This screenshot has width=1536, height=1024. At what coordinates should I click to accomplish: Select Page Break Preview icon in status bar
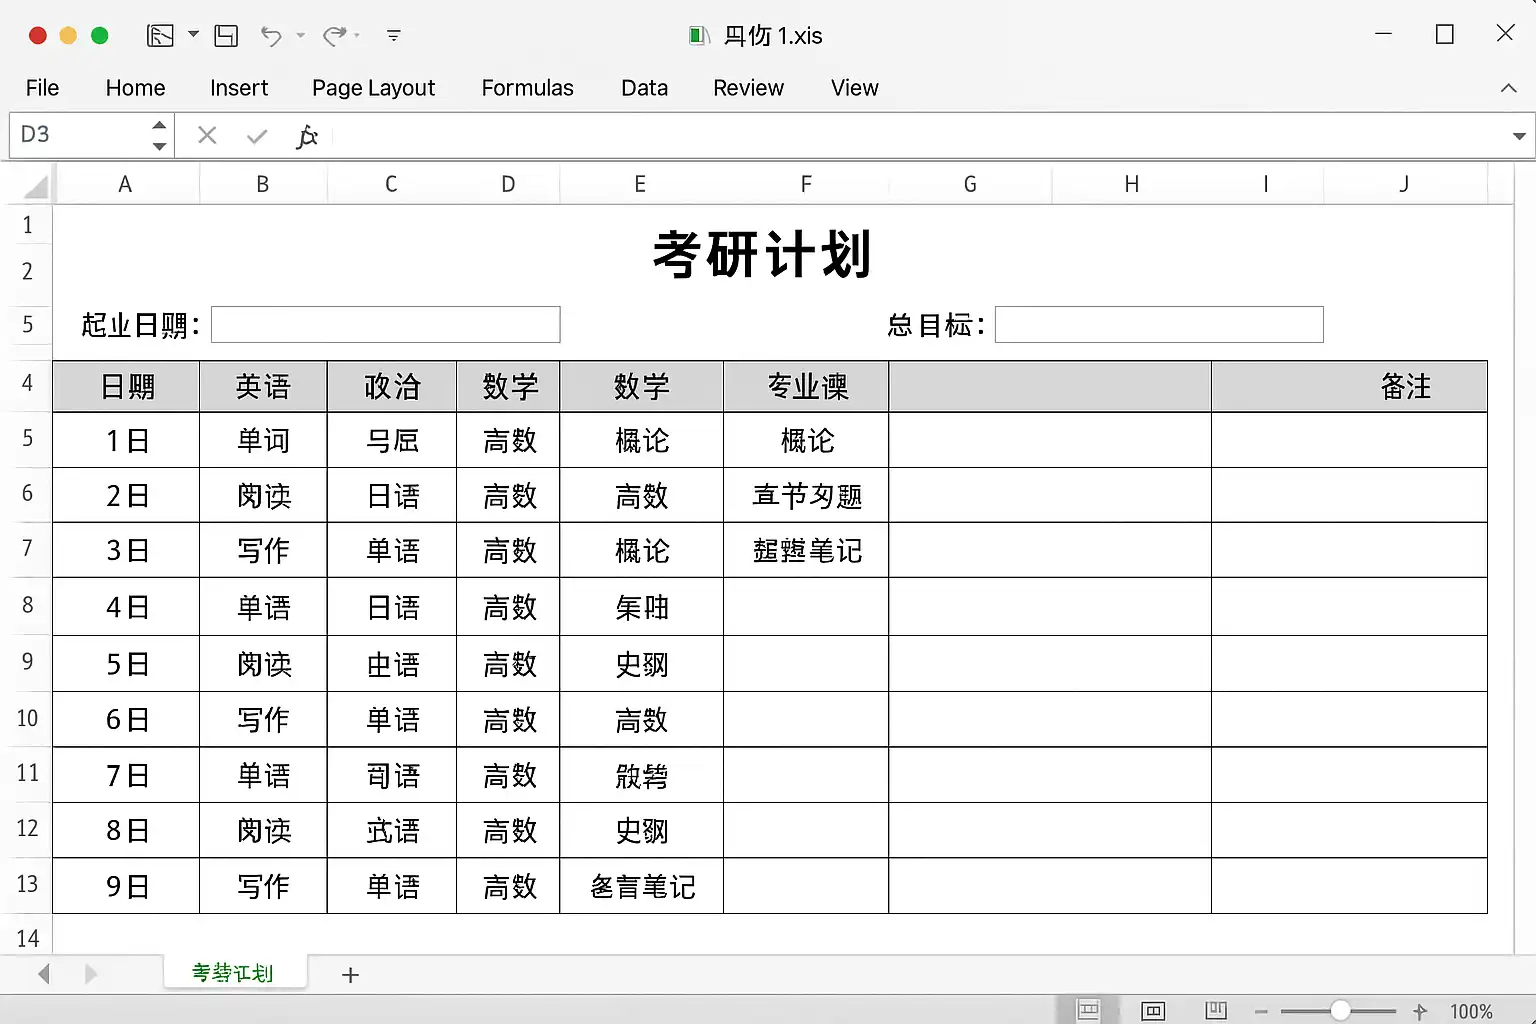pos(1215,1010)
